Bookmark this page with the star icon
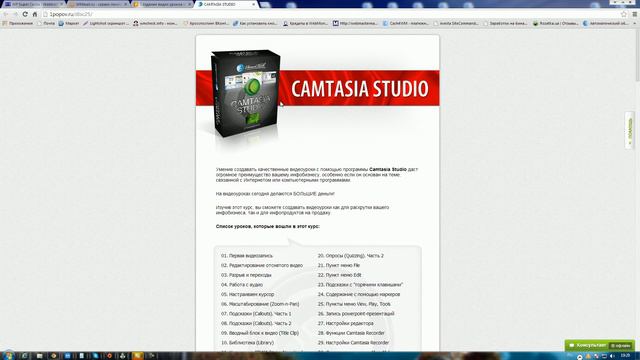The width and height of the screenshot is (640, 360). (x=624, y=14)
